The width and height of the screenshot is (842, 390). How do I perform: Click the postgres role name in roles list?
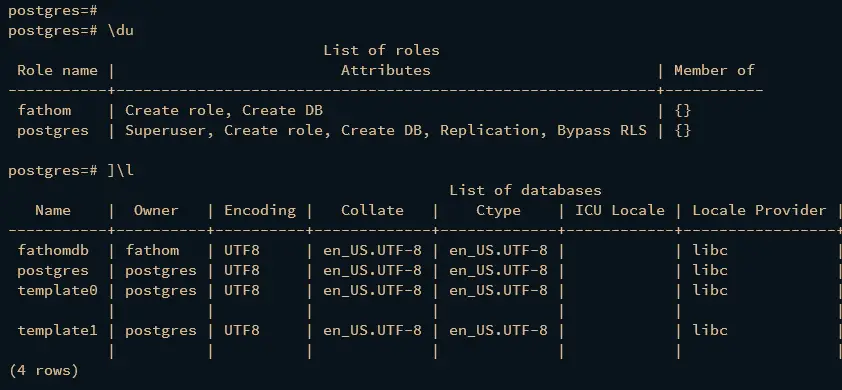[x=53, y=131]
